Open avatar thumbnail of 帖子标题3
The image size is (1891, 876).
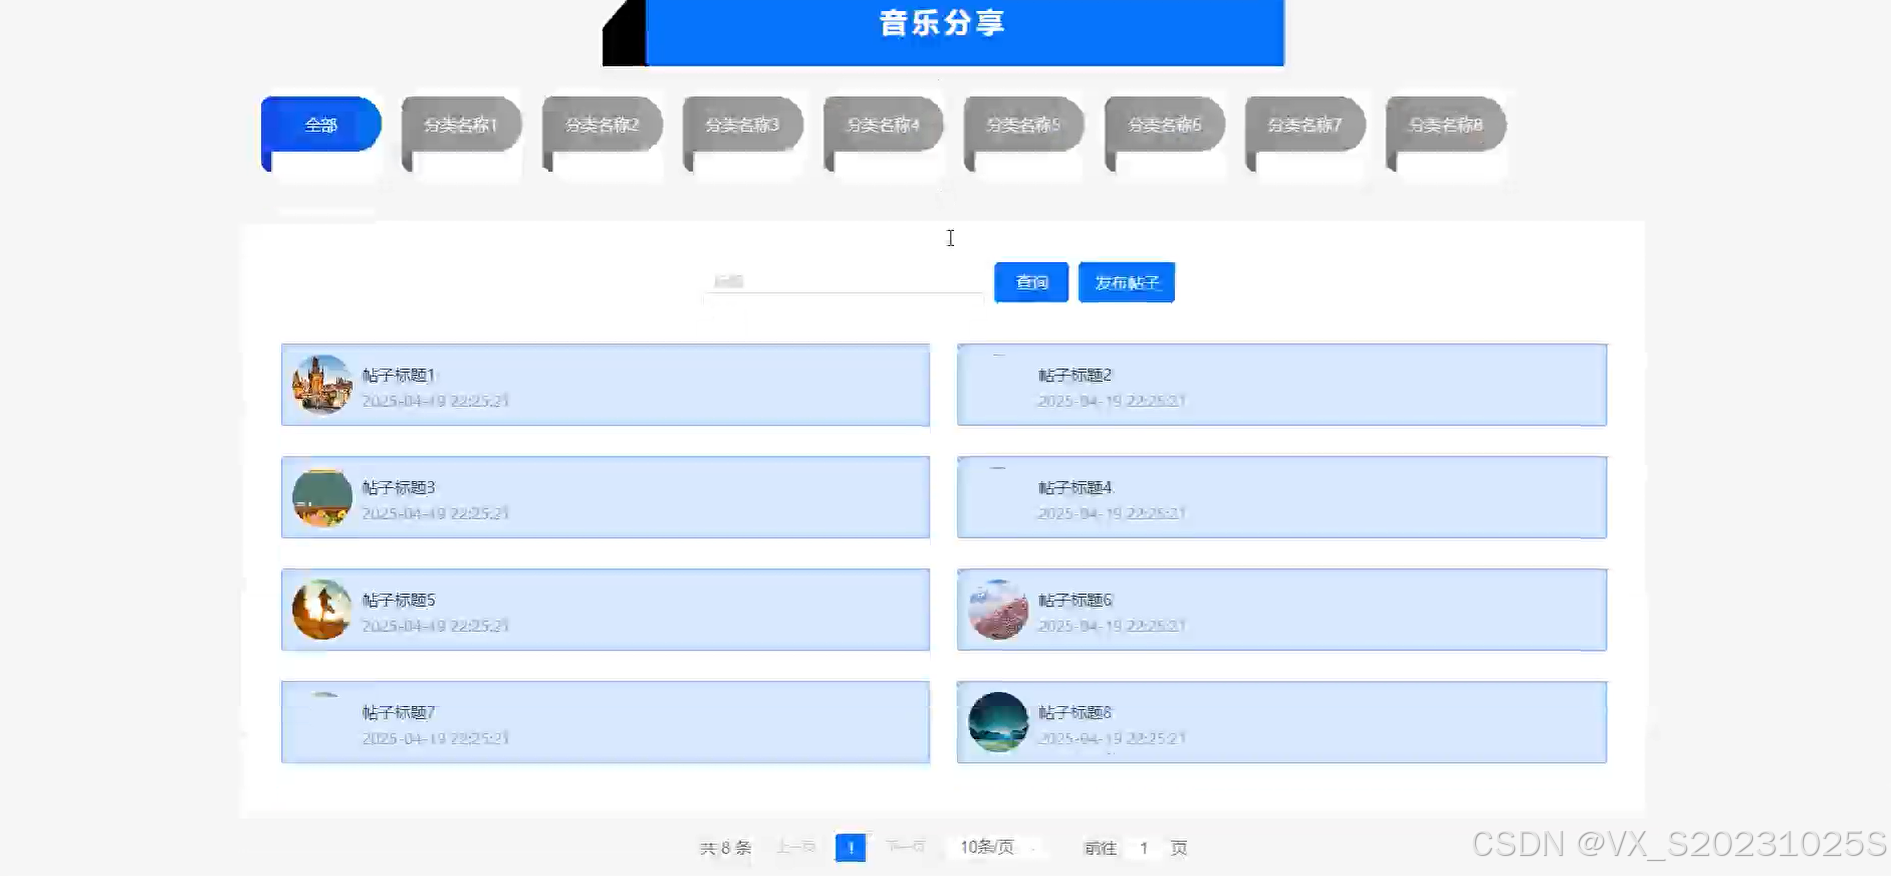[322, 498]
